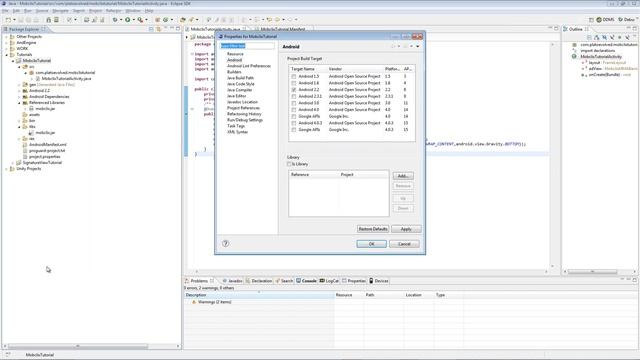The width and height of the screenshot is (640, 360).
Task: Select onCreate(Bundle) in the Outline view
Action: [610, 75]
